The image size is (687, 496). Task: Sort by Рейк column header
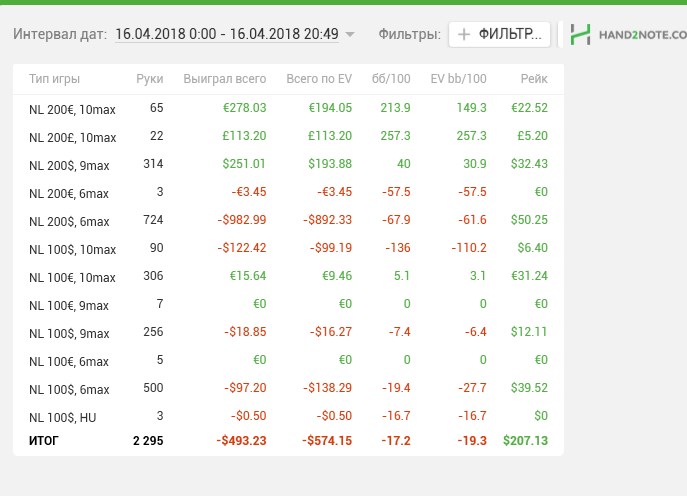533,79
